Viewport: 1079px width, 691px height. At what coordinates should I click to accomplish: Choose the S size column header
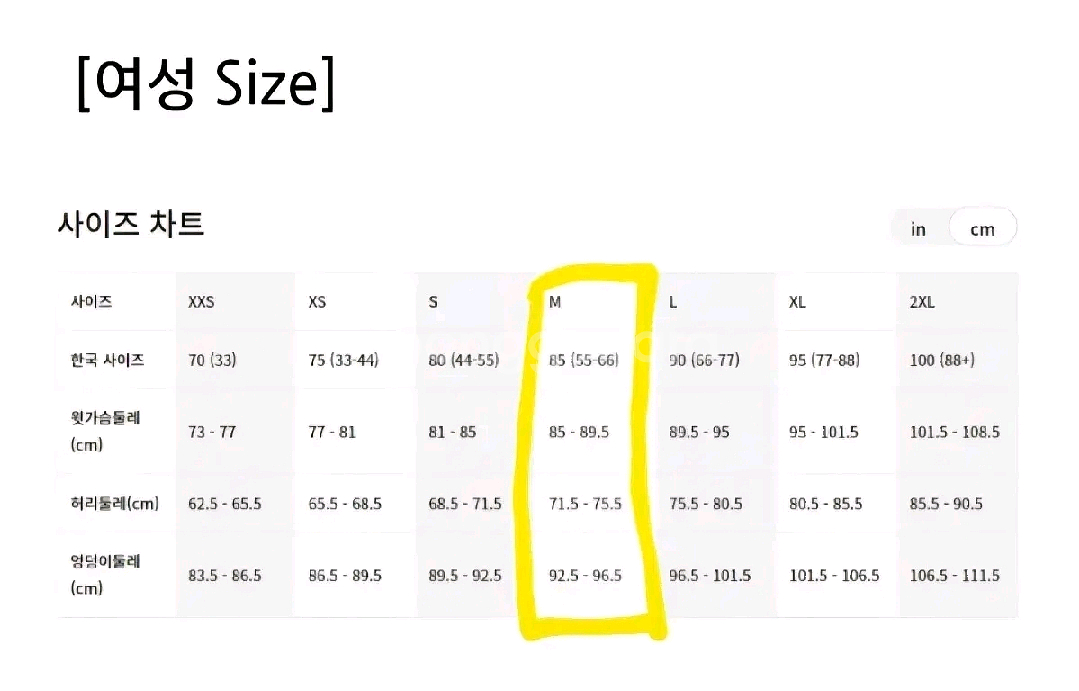pyautogui.click(x=433, y=302)
